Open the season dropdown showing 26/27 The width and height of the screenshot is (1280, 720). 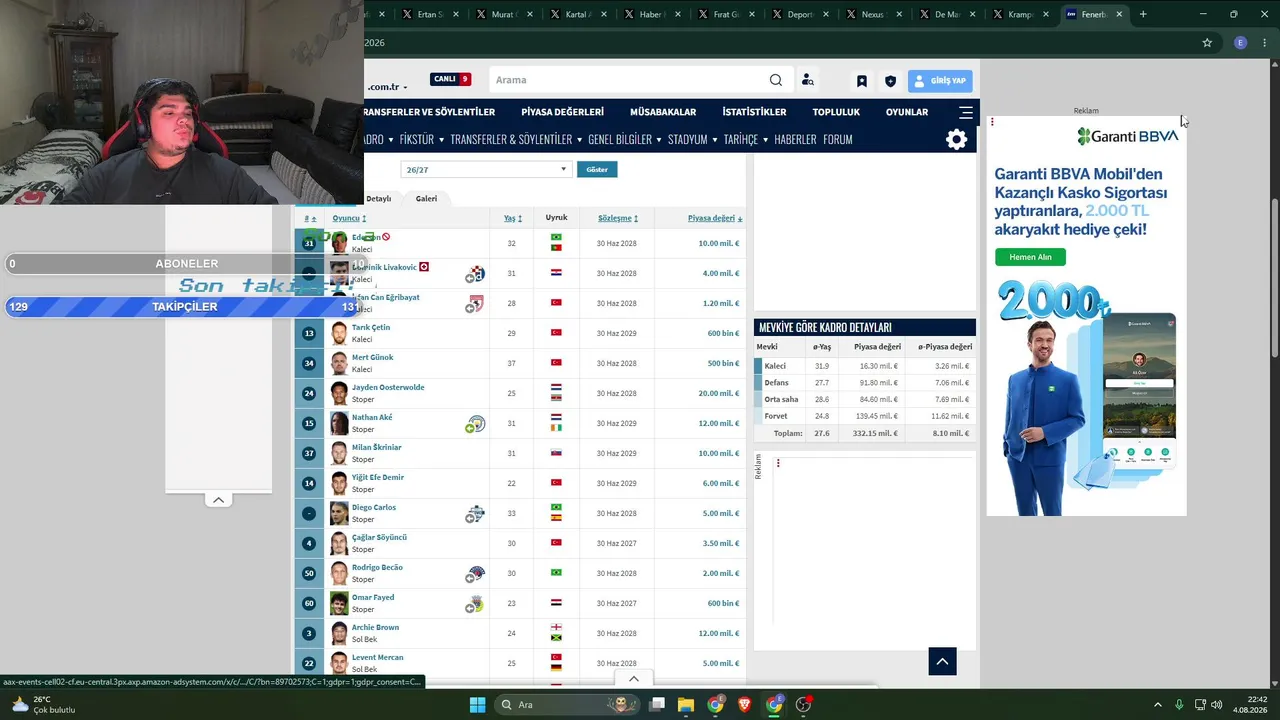[486, 170]
